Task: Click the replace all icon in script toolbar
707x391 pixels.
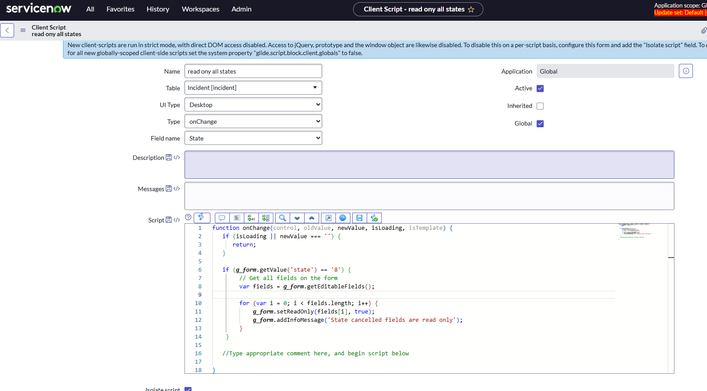Action: [266, 218]
